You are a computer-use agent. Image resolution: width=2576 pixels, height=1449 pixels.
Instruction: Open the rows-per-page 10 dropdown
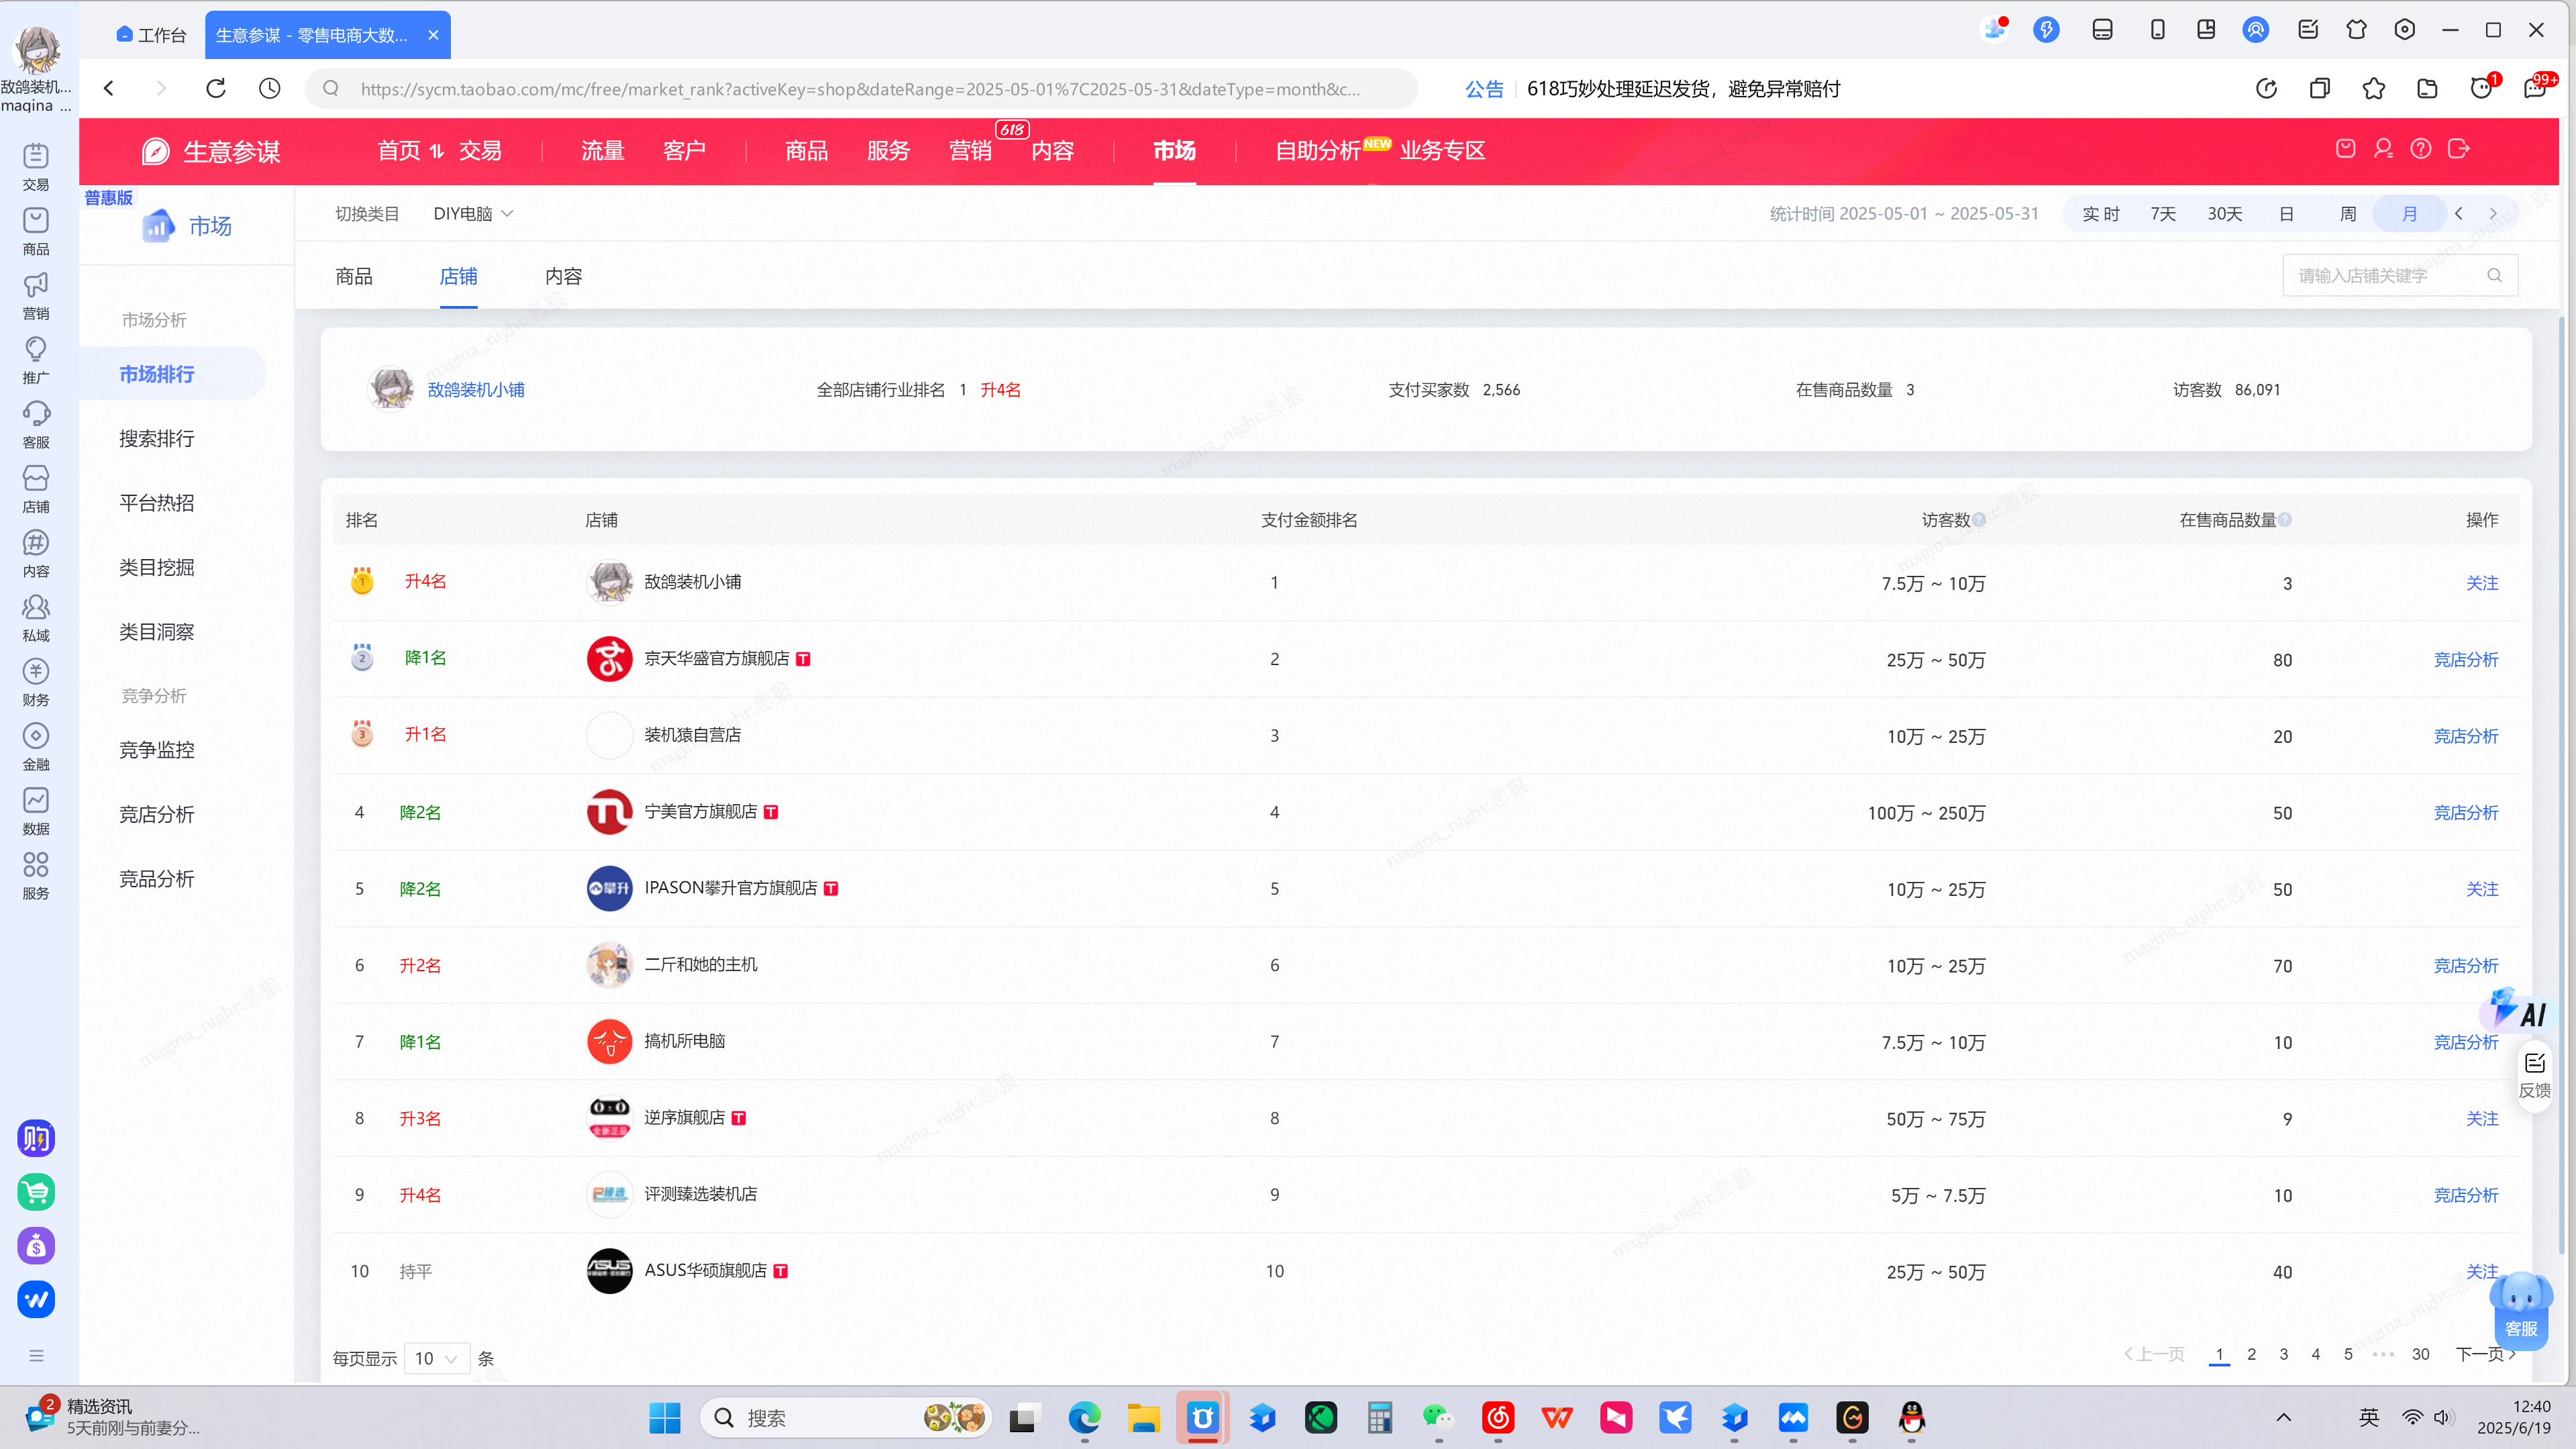coord(437,1358)
